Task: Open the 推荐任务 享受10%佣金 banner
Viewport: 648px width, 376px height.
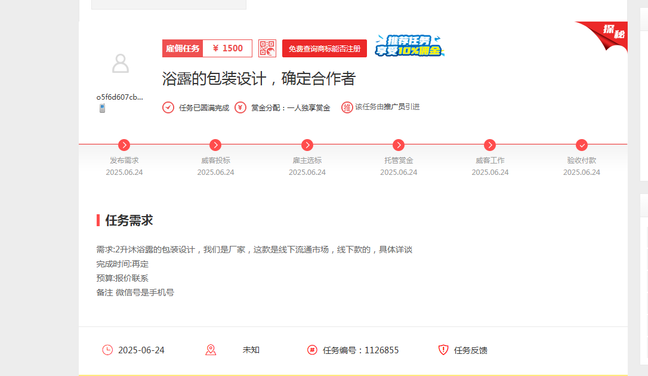Action: point(409,45)
